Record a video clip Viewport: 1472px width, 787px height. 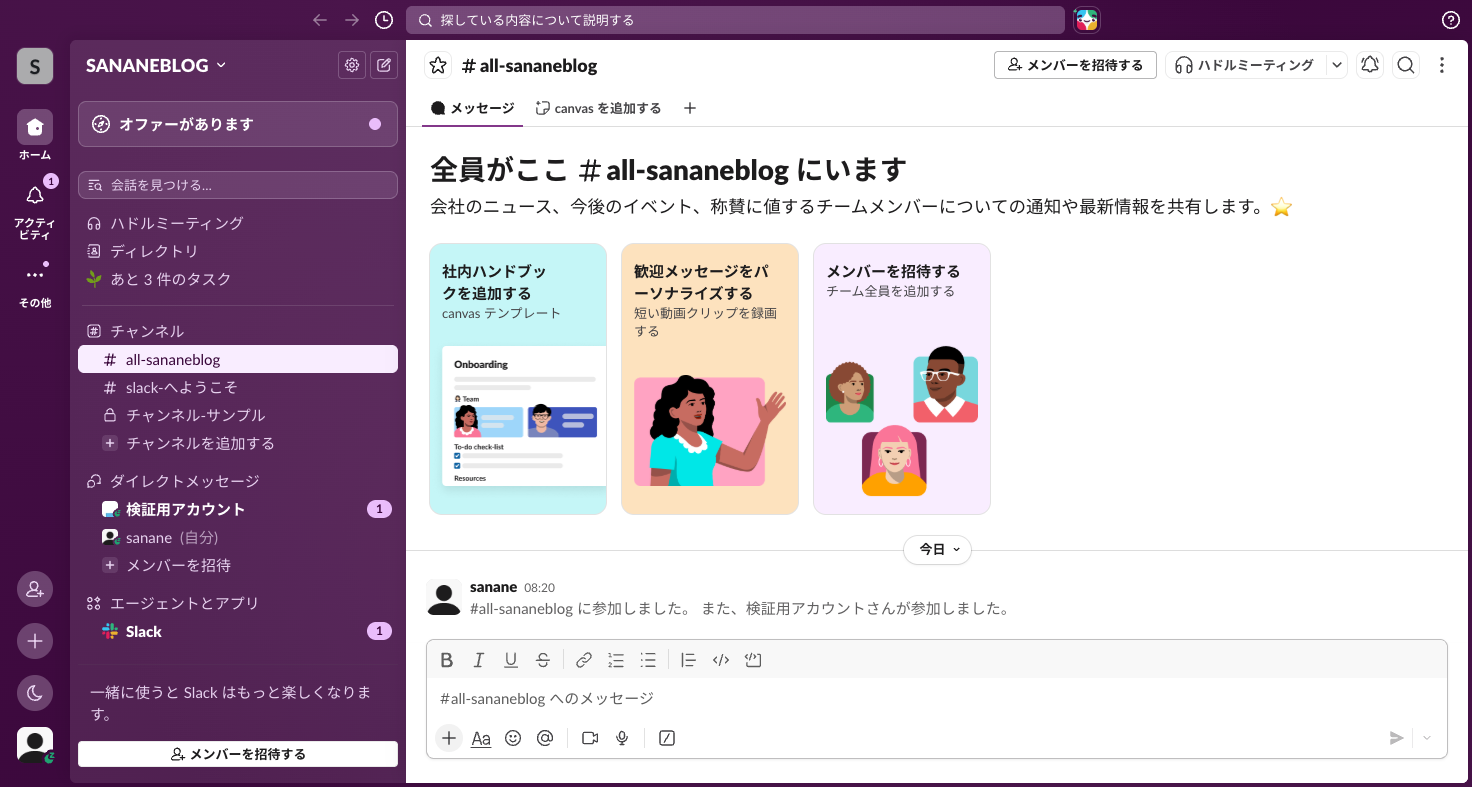(590, 738)
